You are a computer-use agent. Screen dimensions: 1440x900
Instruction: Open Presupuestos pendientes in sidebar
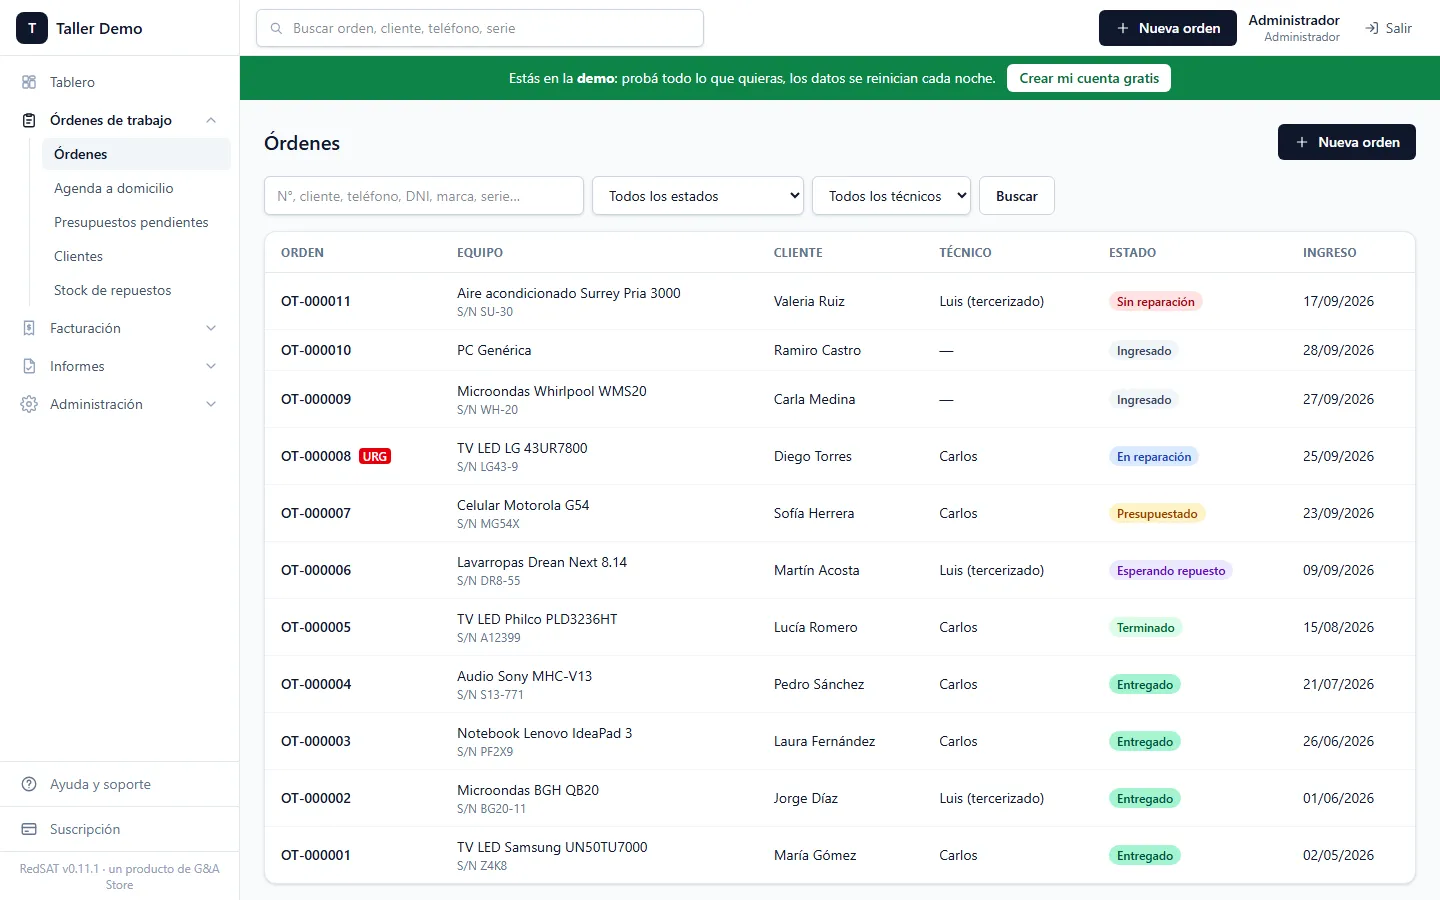pos(131,222)
